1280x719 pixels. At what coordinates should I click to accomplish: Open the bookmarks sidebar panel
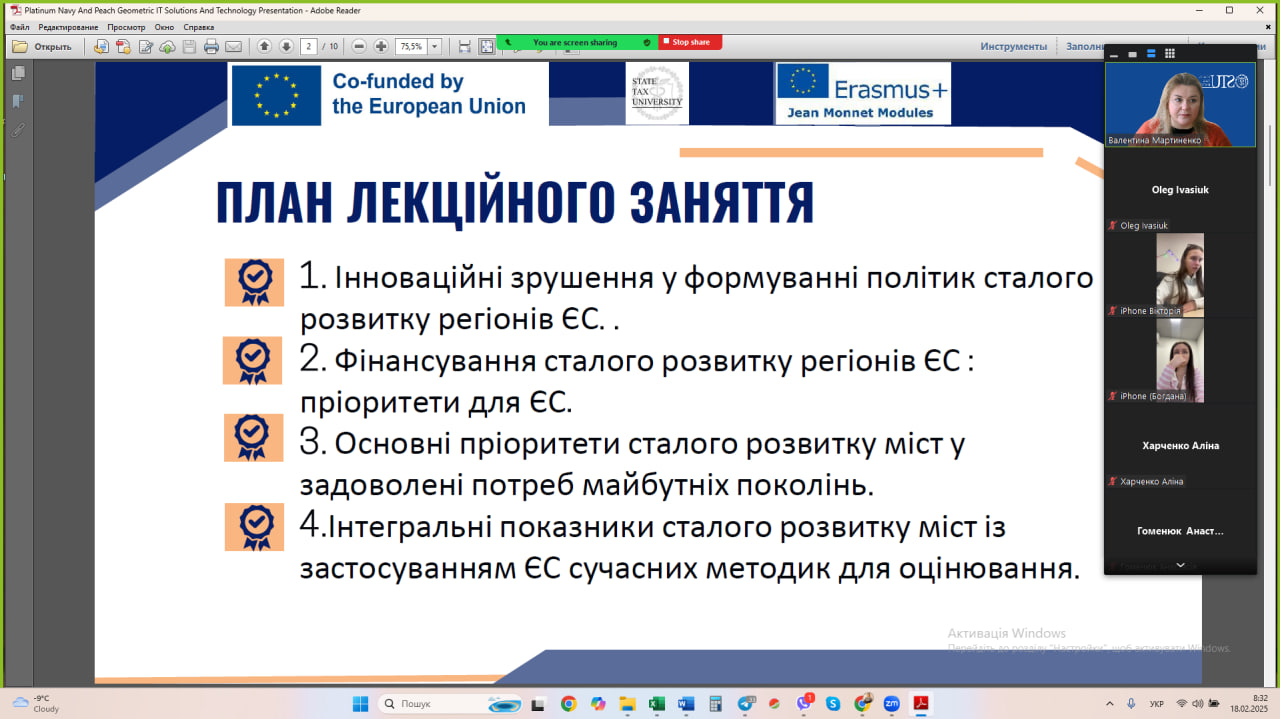(x=17, y=101)
